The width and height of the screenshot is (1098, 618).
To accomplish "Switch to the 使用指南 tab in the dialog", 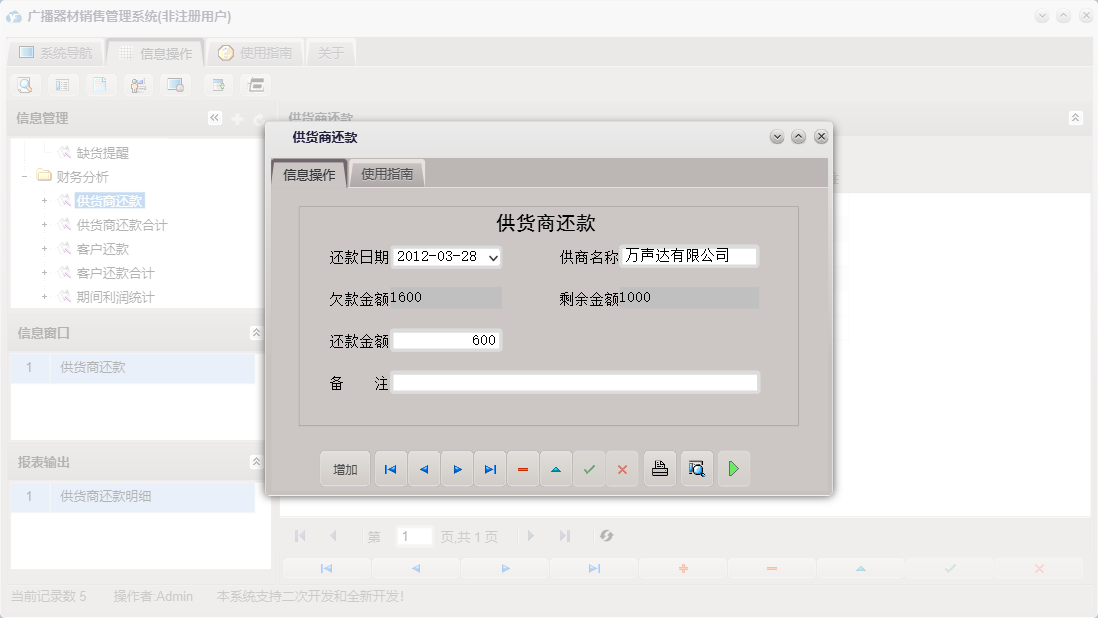I will pyautogui.click(x=386, y=172).
